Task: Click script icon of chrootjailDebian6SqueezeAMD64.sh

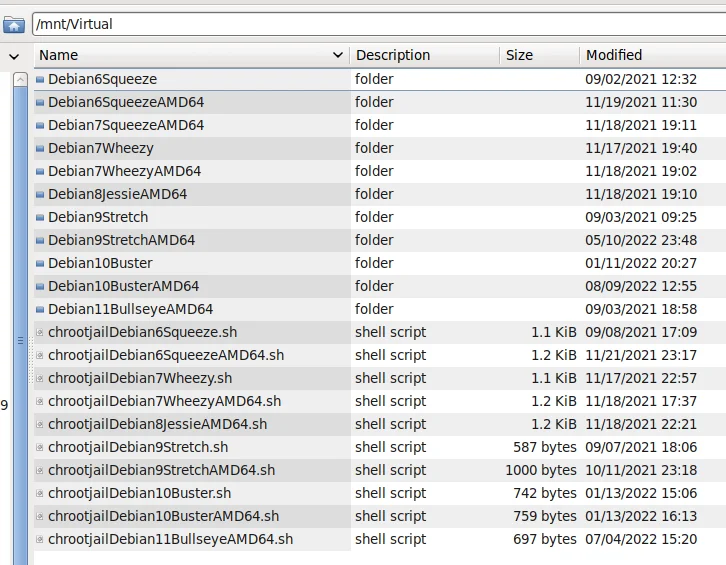Action: coord(40,355)
